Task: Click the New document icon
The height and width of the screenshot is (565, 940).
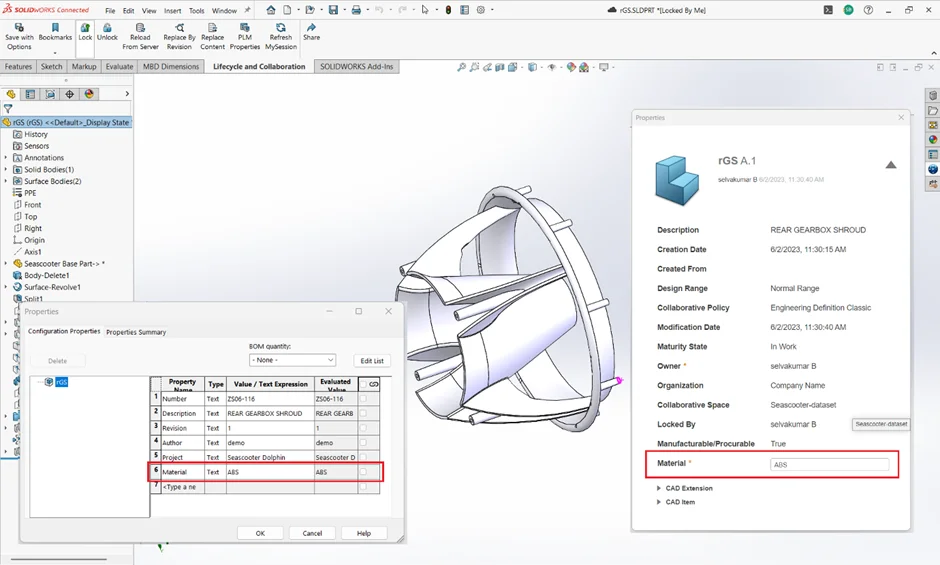Action: (287, 10)
